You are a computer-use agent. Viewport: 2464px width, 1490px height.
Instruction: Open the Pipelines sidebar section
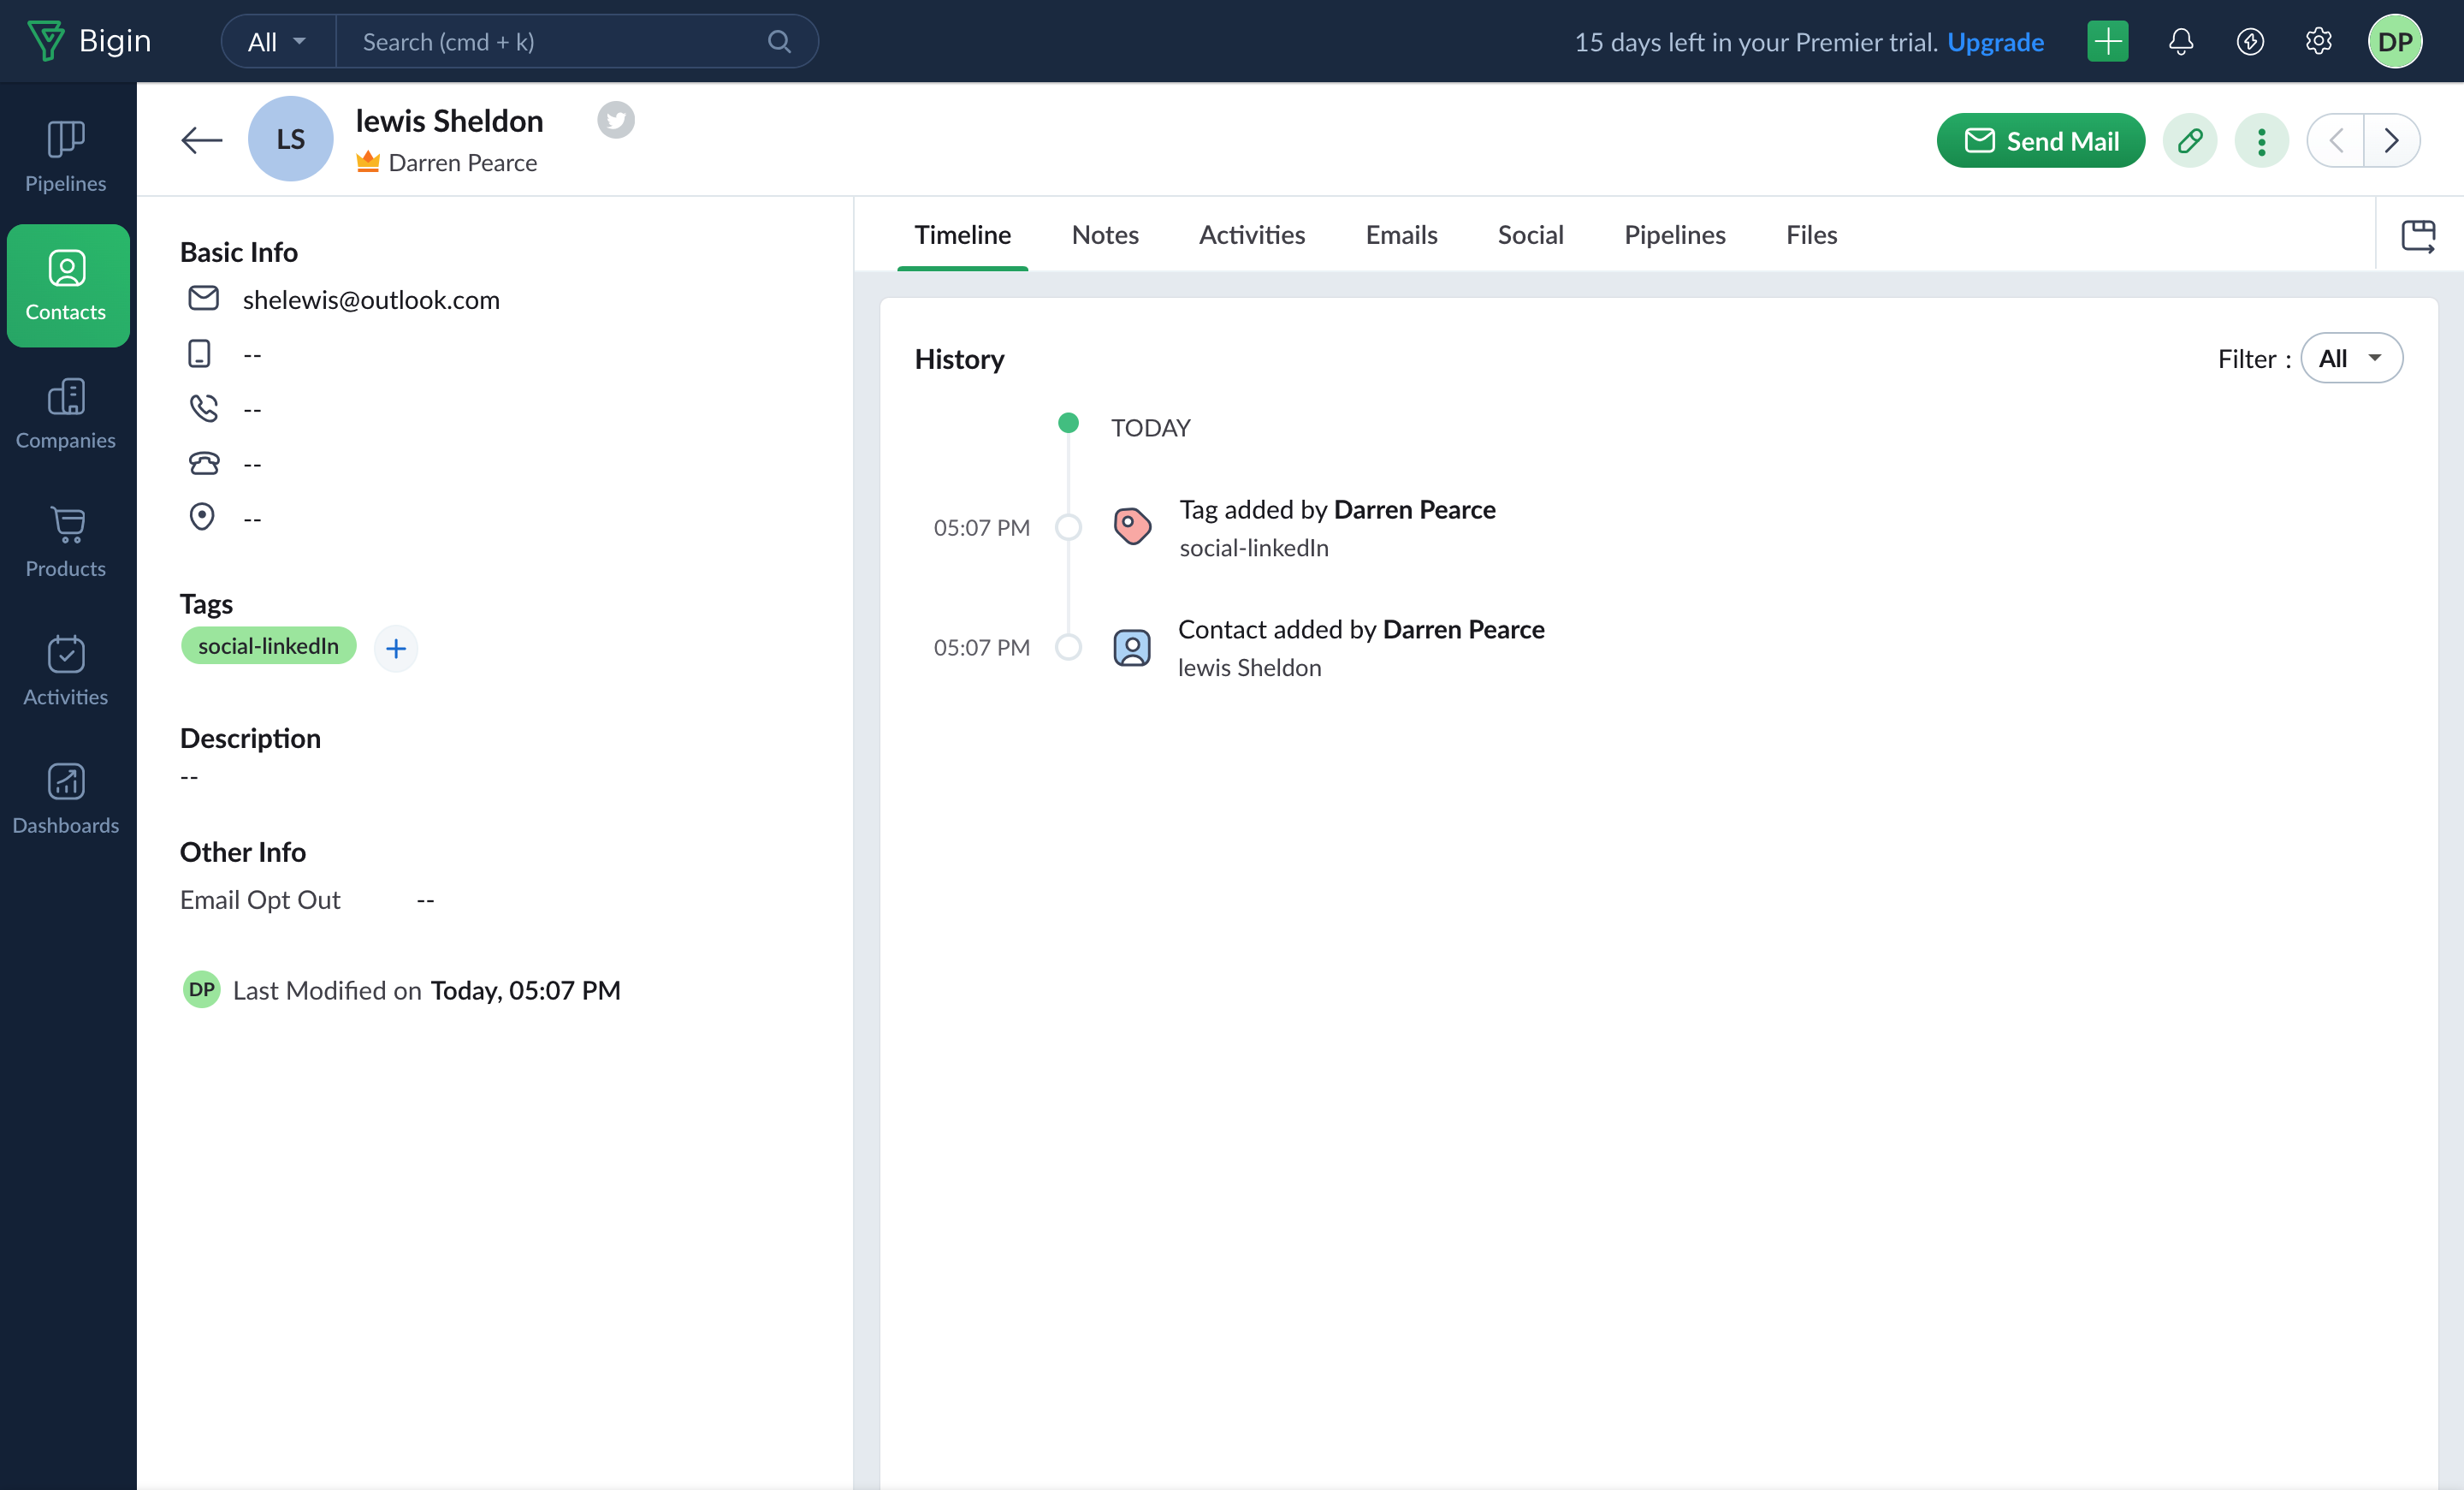66,156
